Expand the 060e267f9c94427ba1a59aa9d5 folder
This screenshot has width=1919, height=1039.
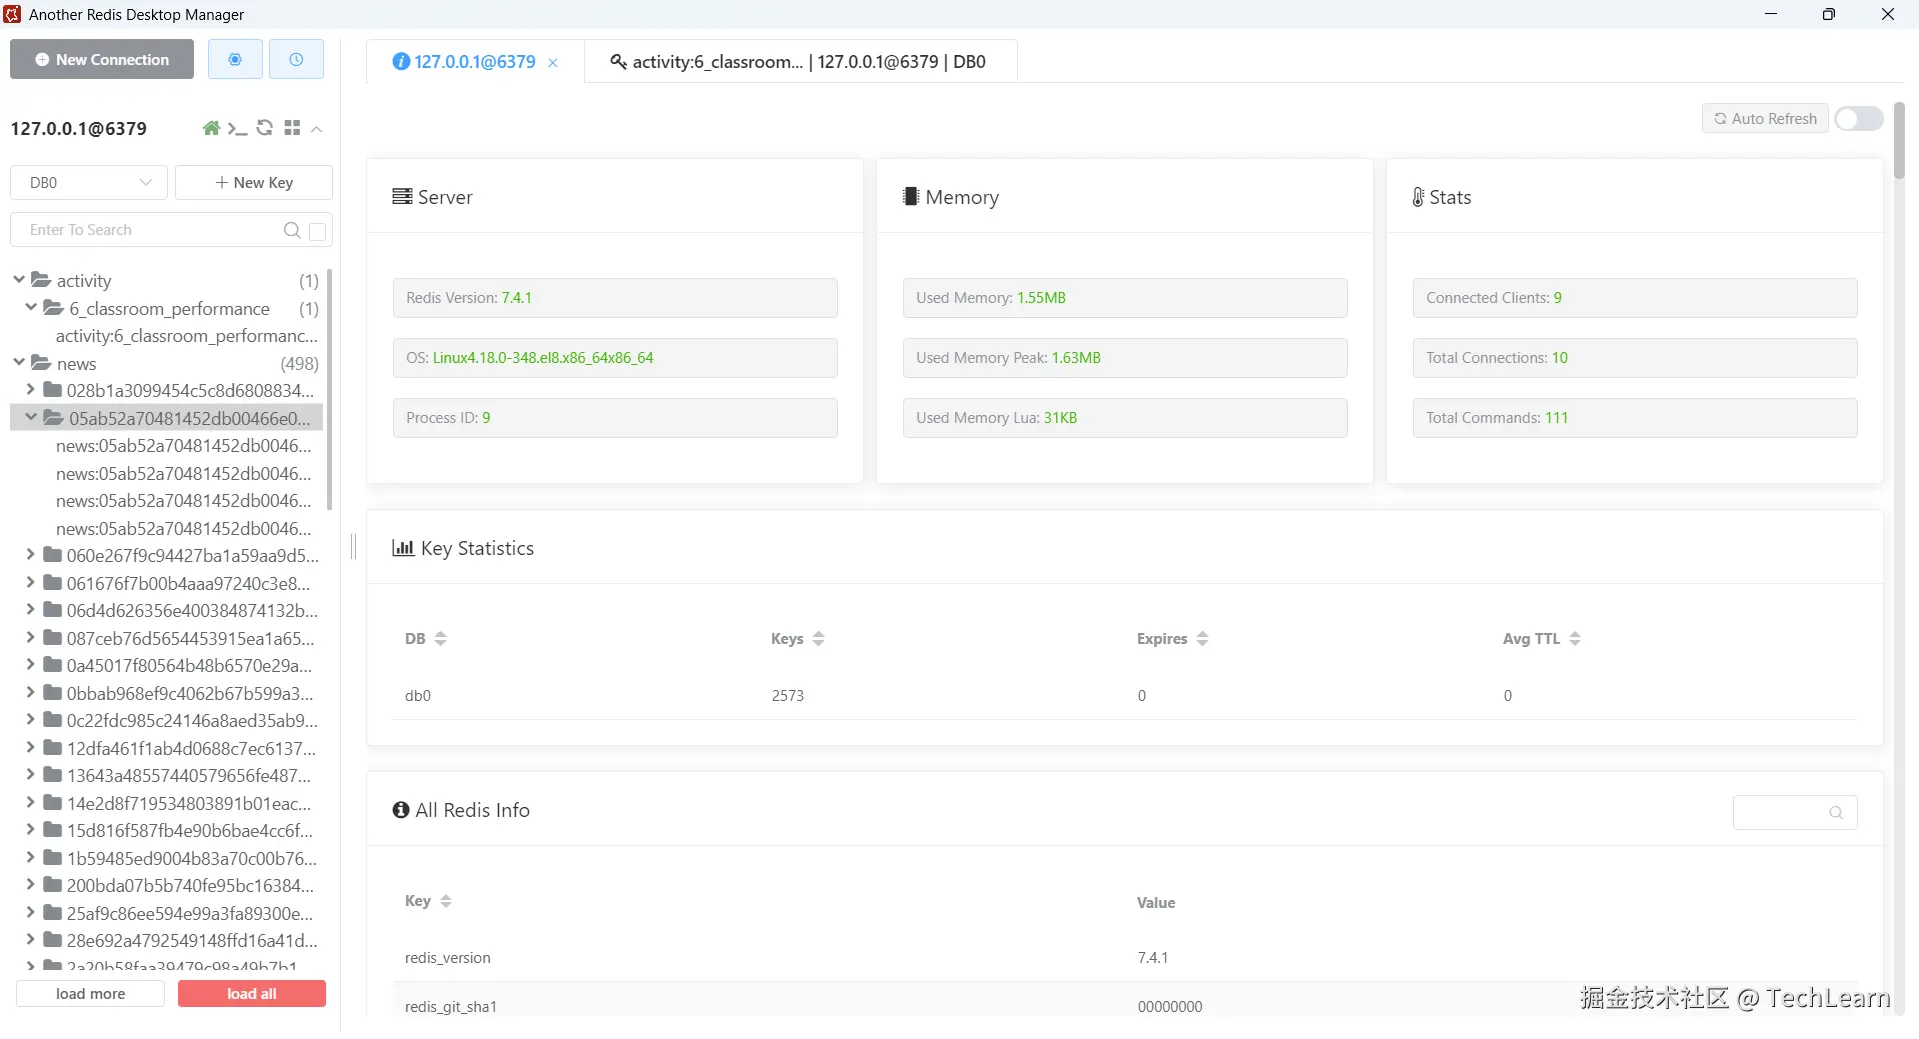tap(30, 555)
